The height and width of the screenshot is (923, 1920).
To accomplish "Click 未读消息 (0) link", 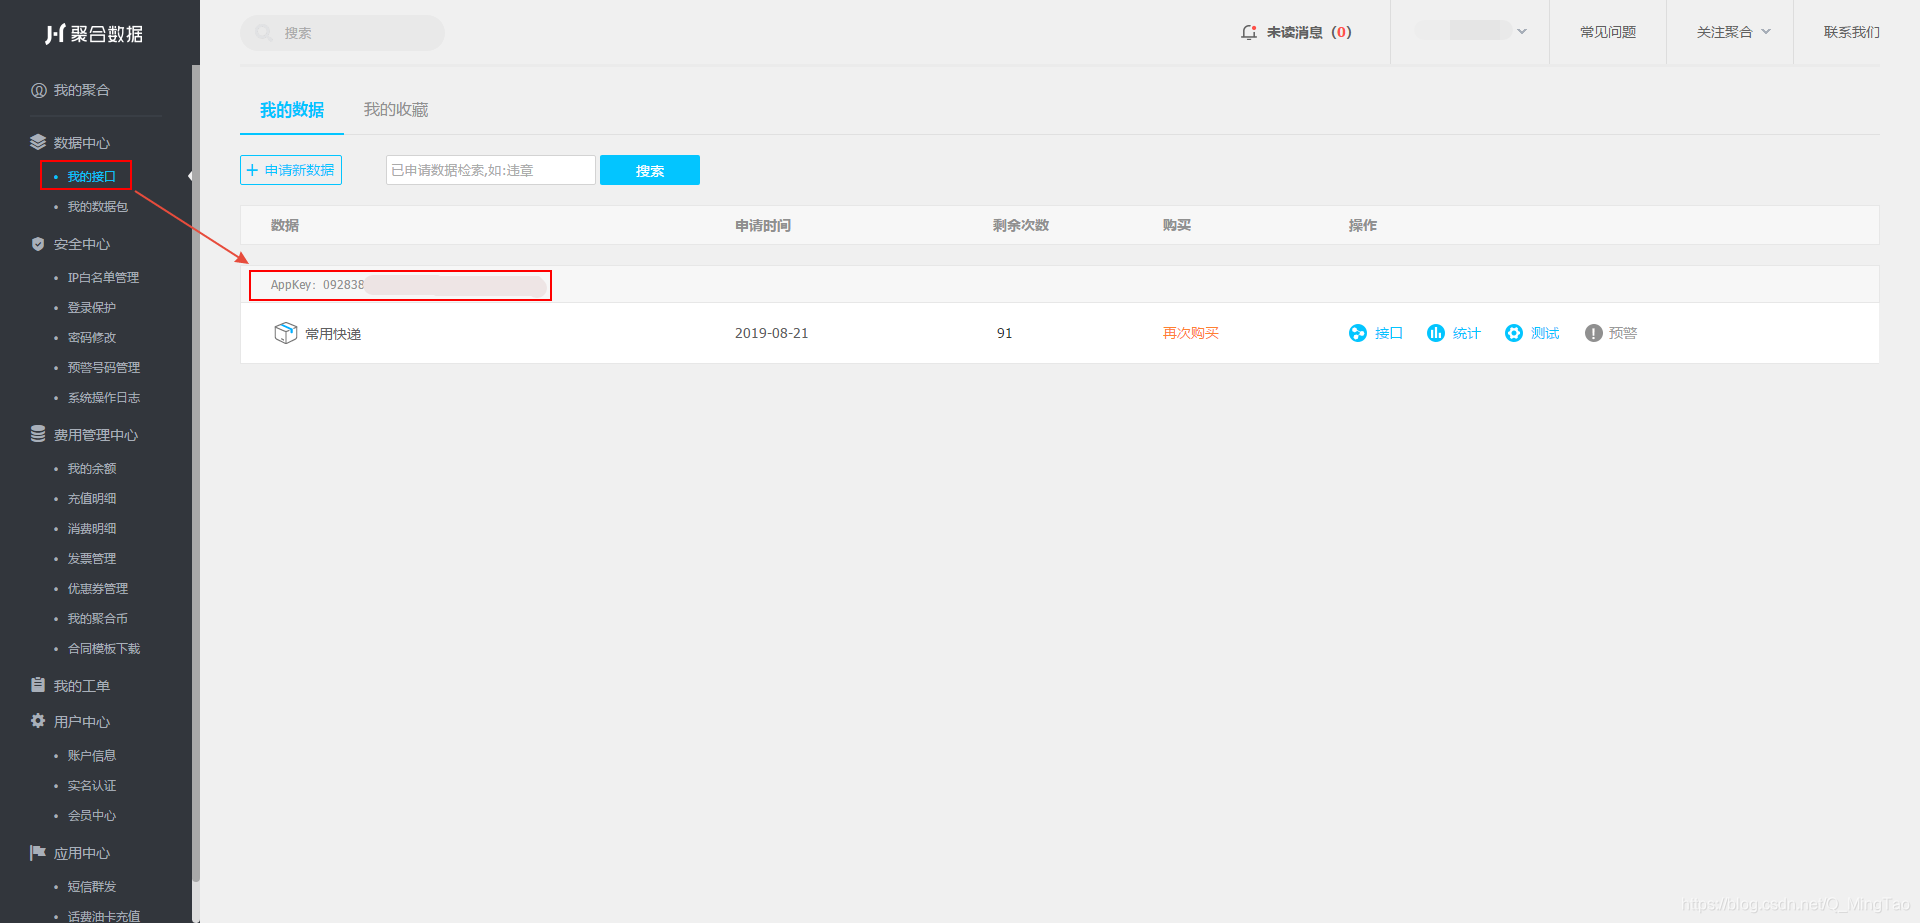I will coord(1309,32).
